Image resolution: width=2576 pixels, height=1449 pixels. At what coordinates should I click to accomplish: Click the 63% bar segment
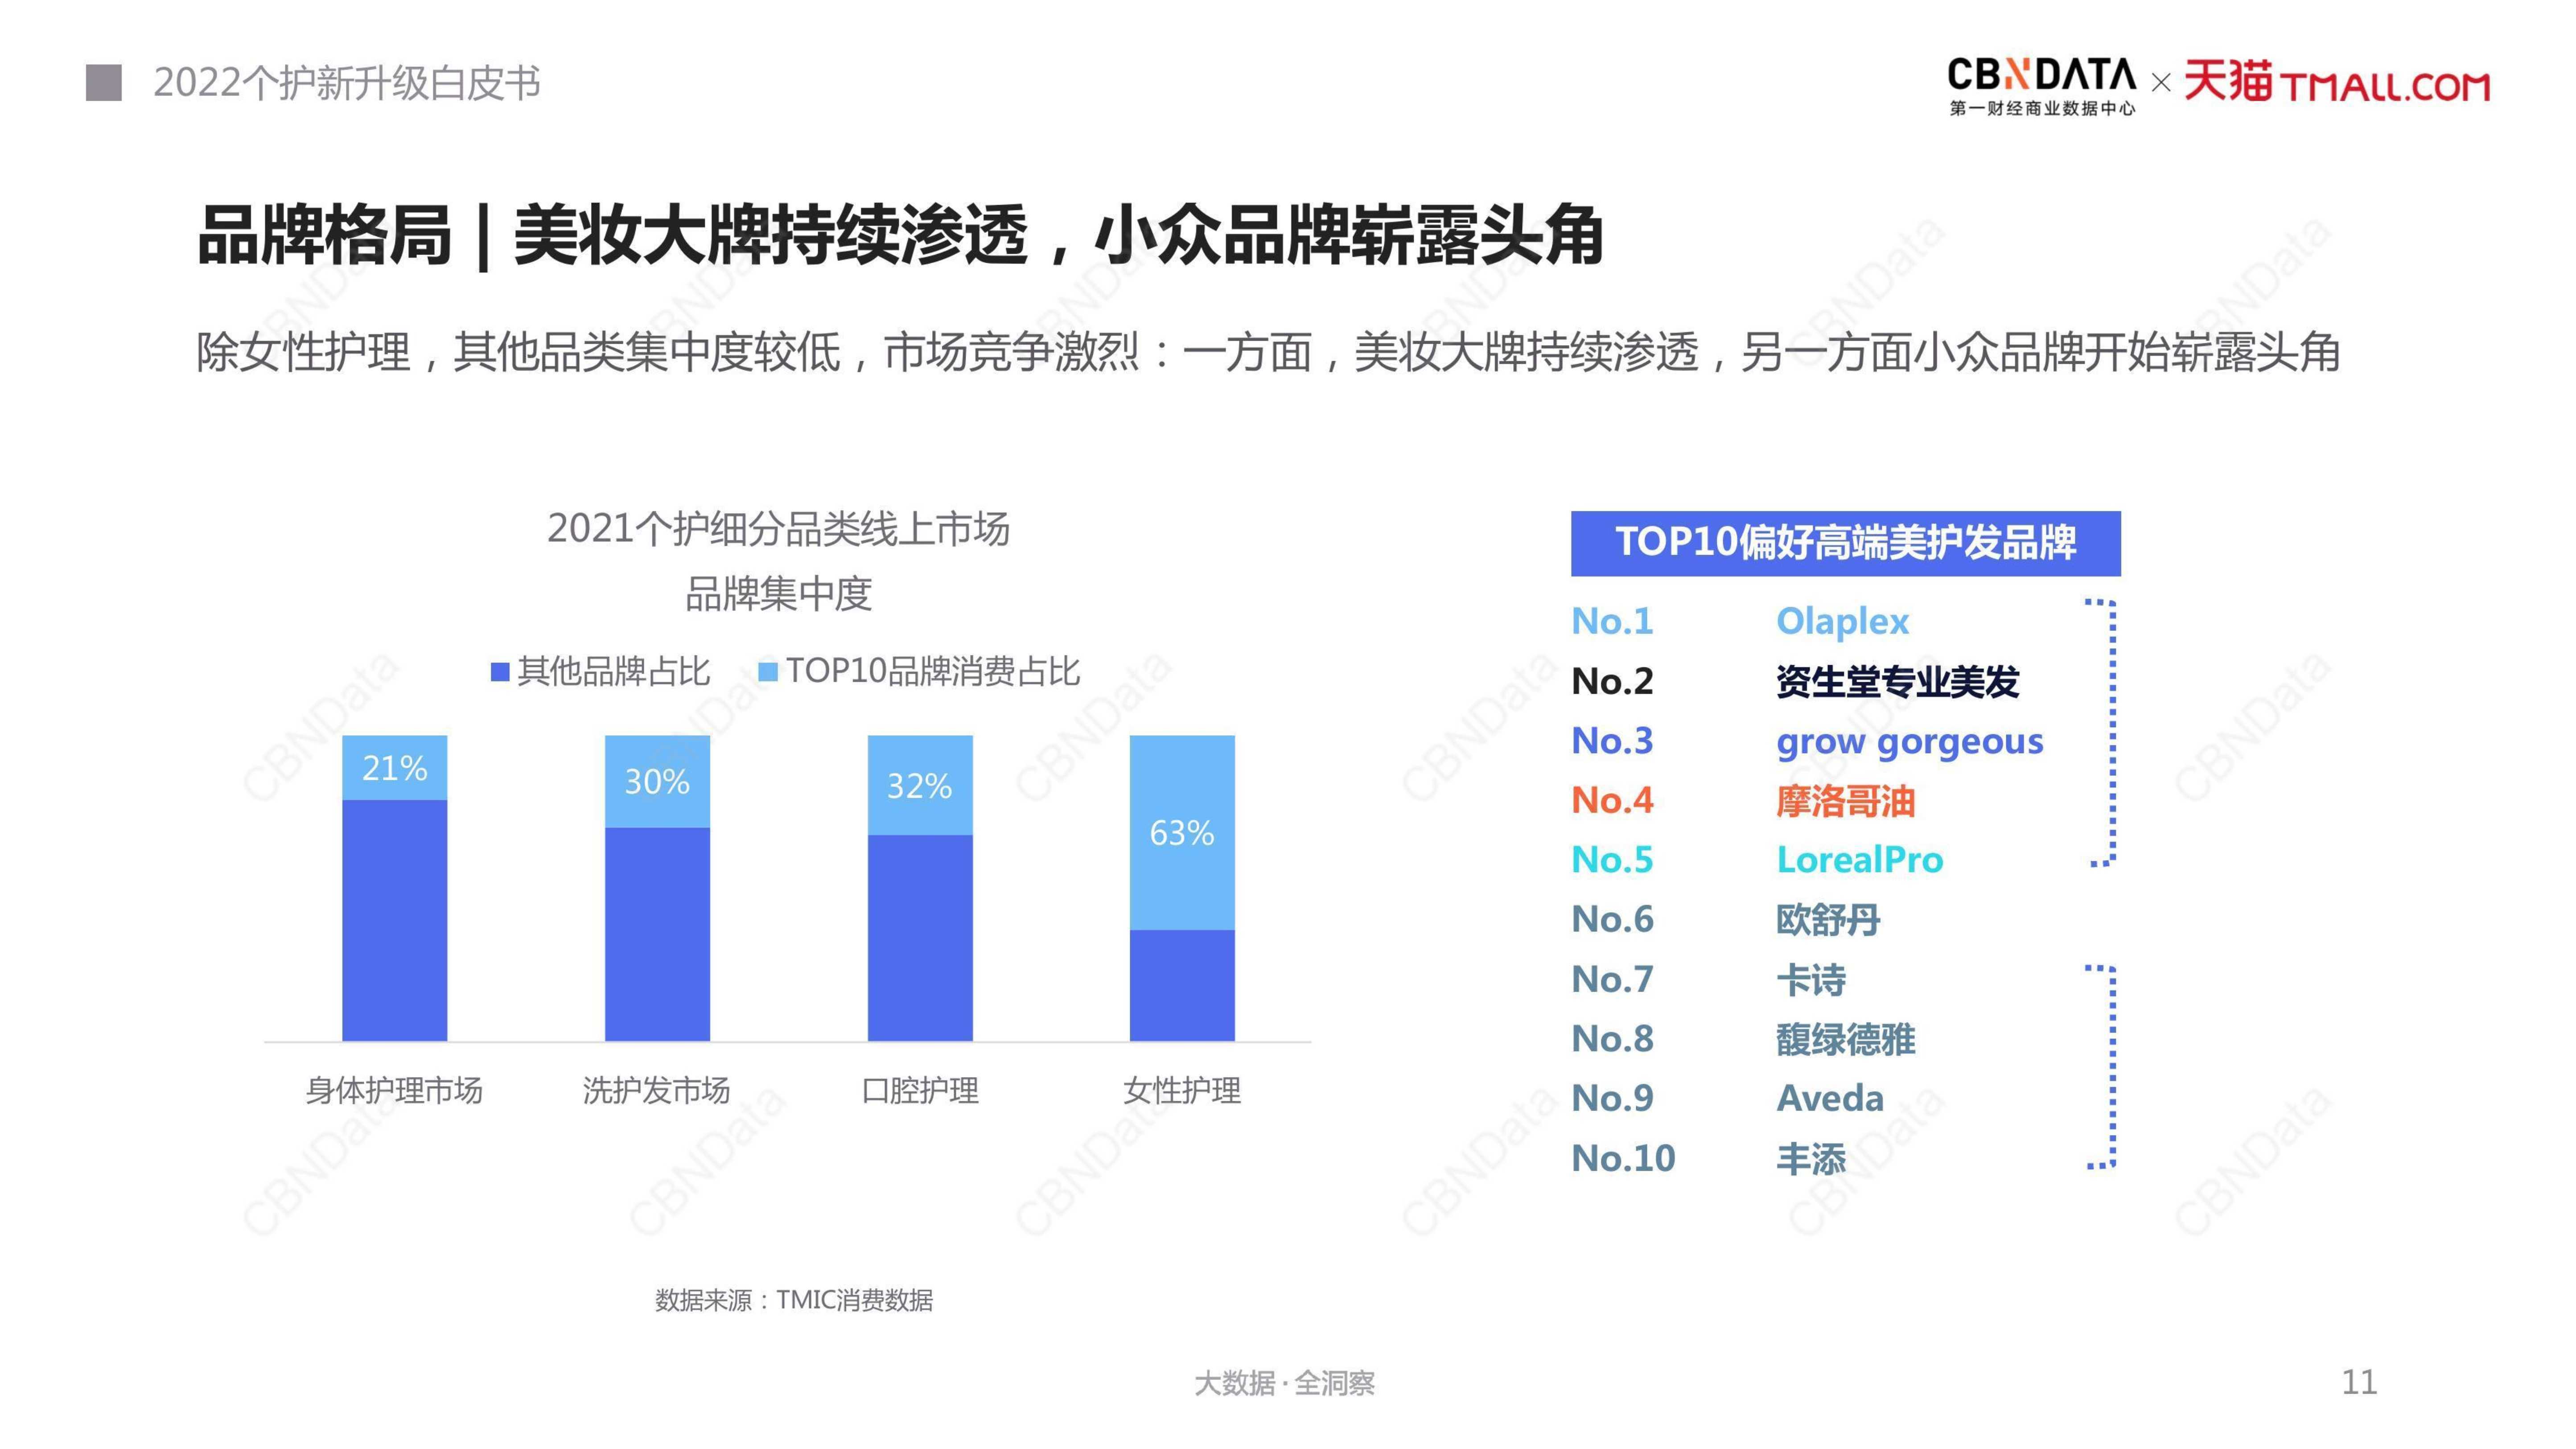point(1182,833)
